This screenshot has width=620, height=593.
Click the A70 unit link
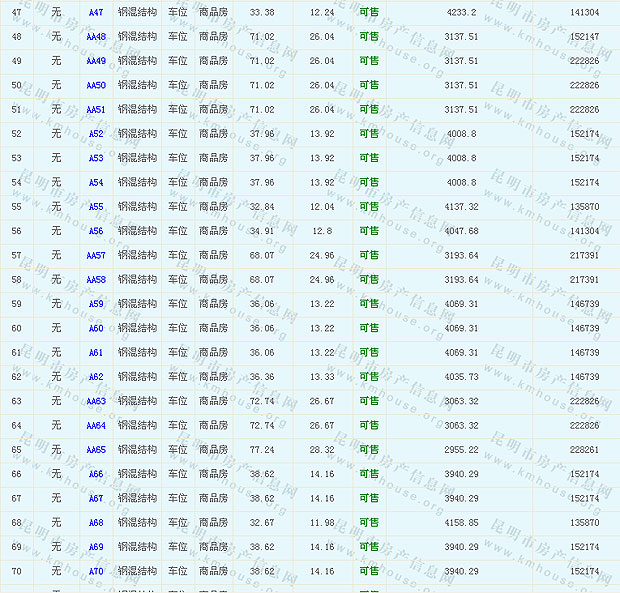[x=95, y=572]
